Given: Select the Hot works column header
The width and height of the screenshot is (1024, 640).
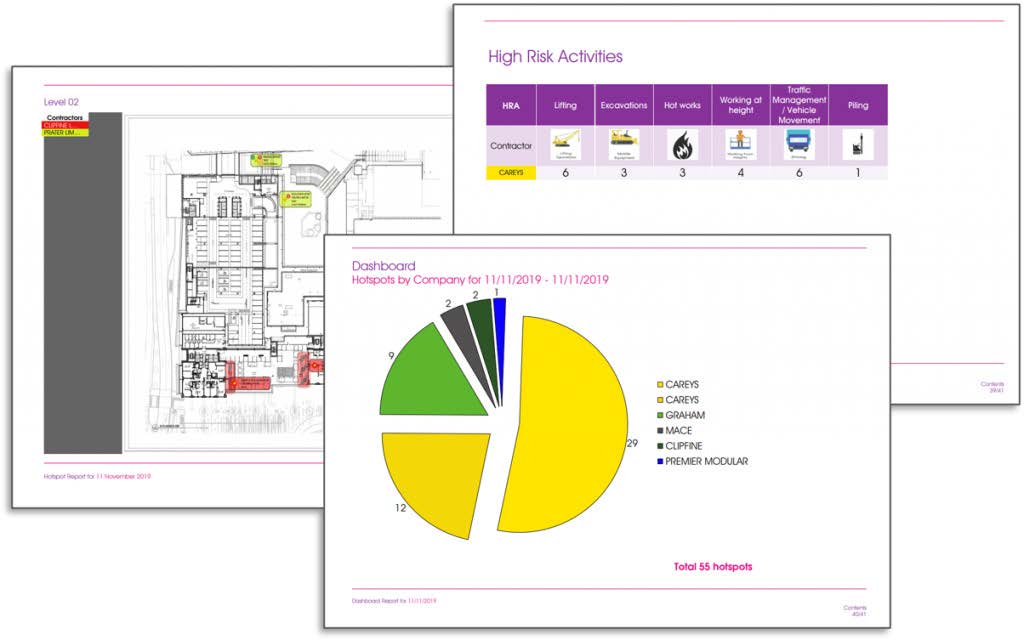Looking at the screenshot, I should click(683, 105).
